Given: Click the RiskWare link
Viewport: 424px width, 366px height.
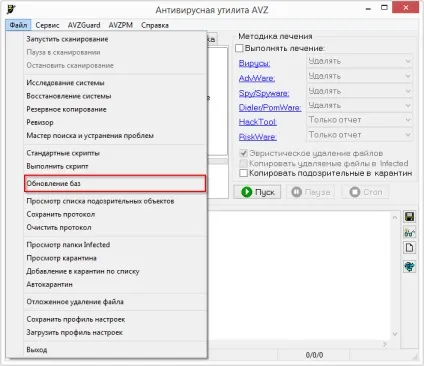Looking at the screenshot, I should click(257, 137).
